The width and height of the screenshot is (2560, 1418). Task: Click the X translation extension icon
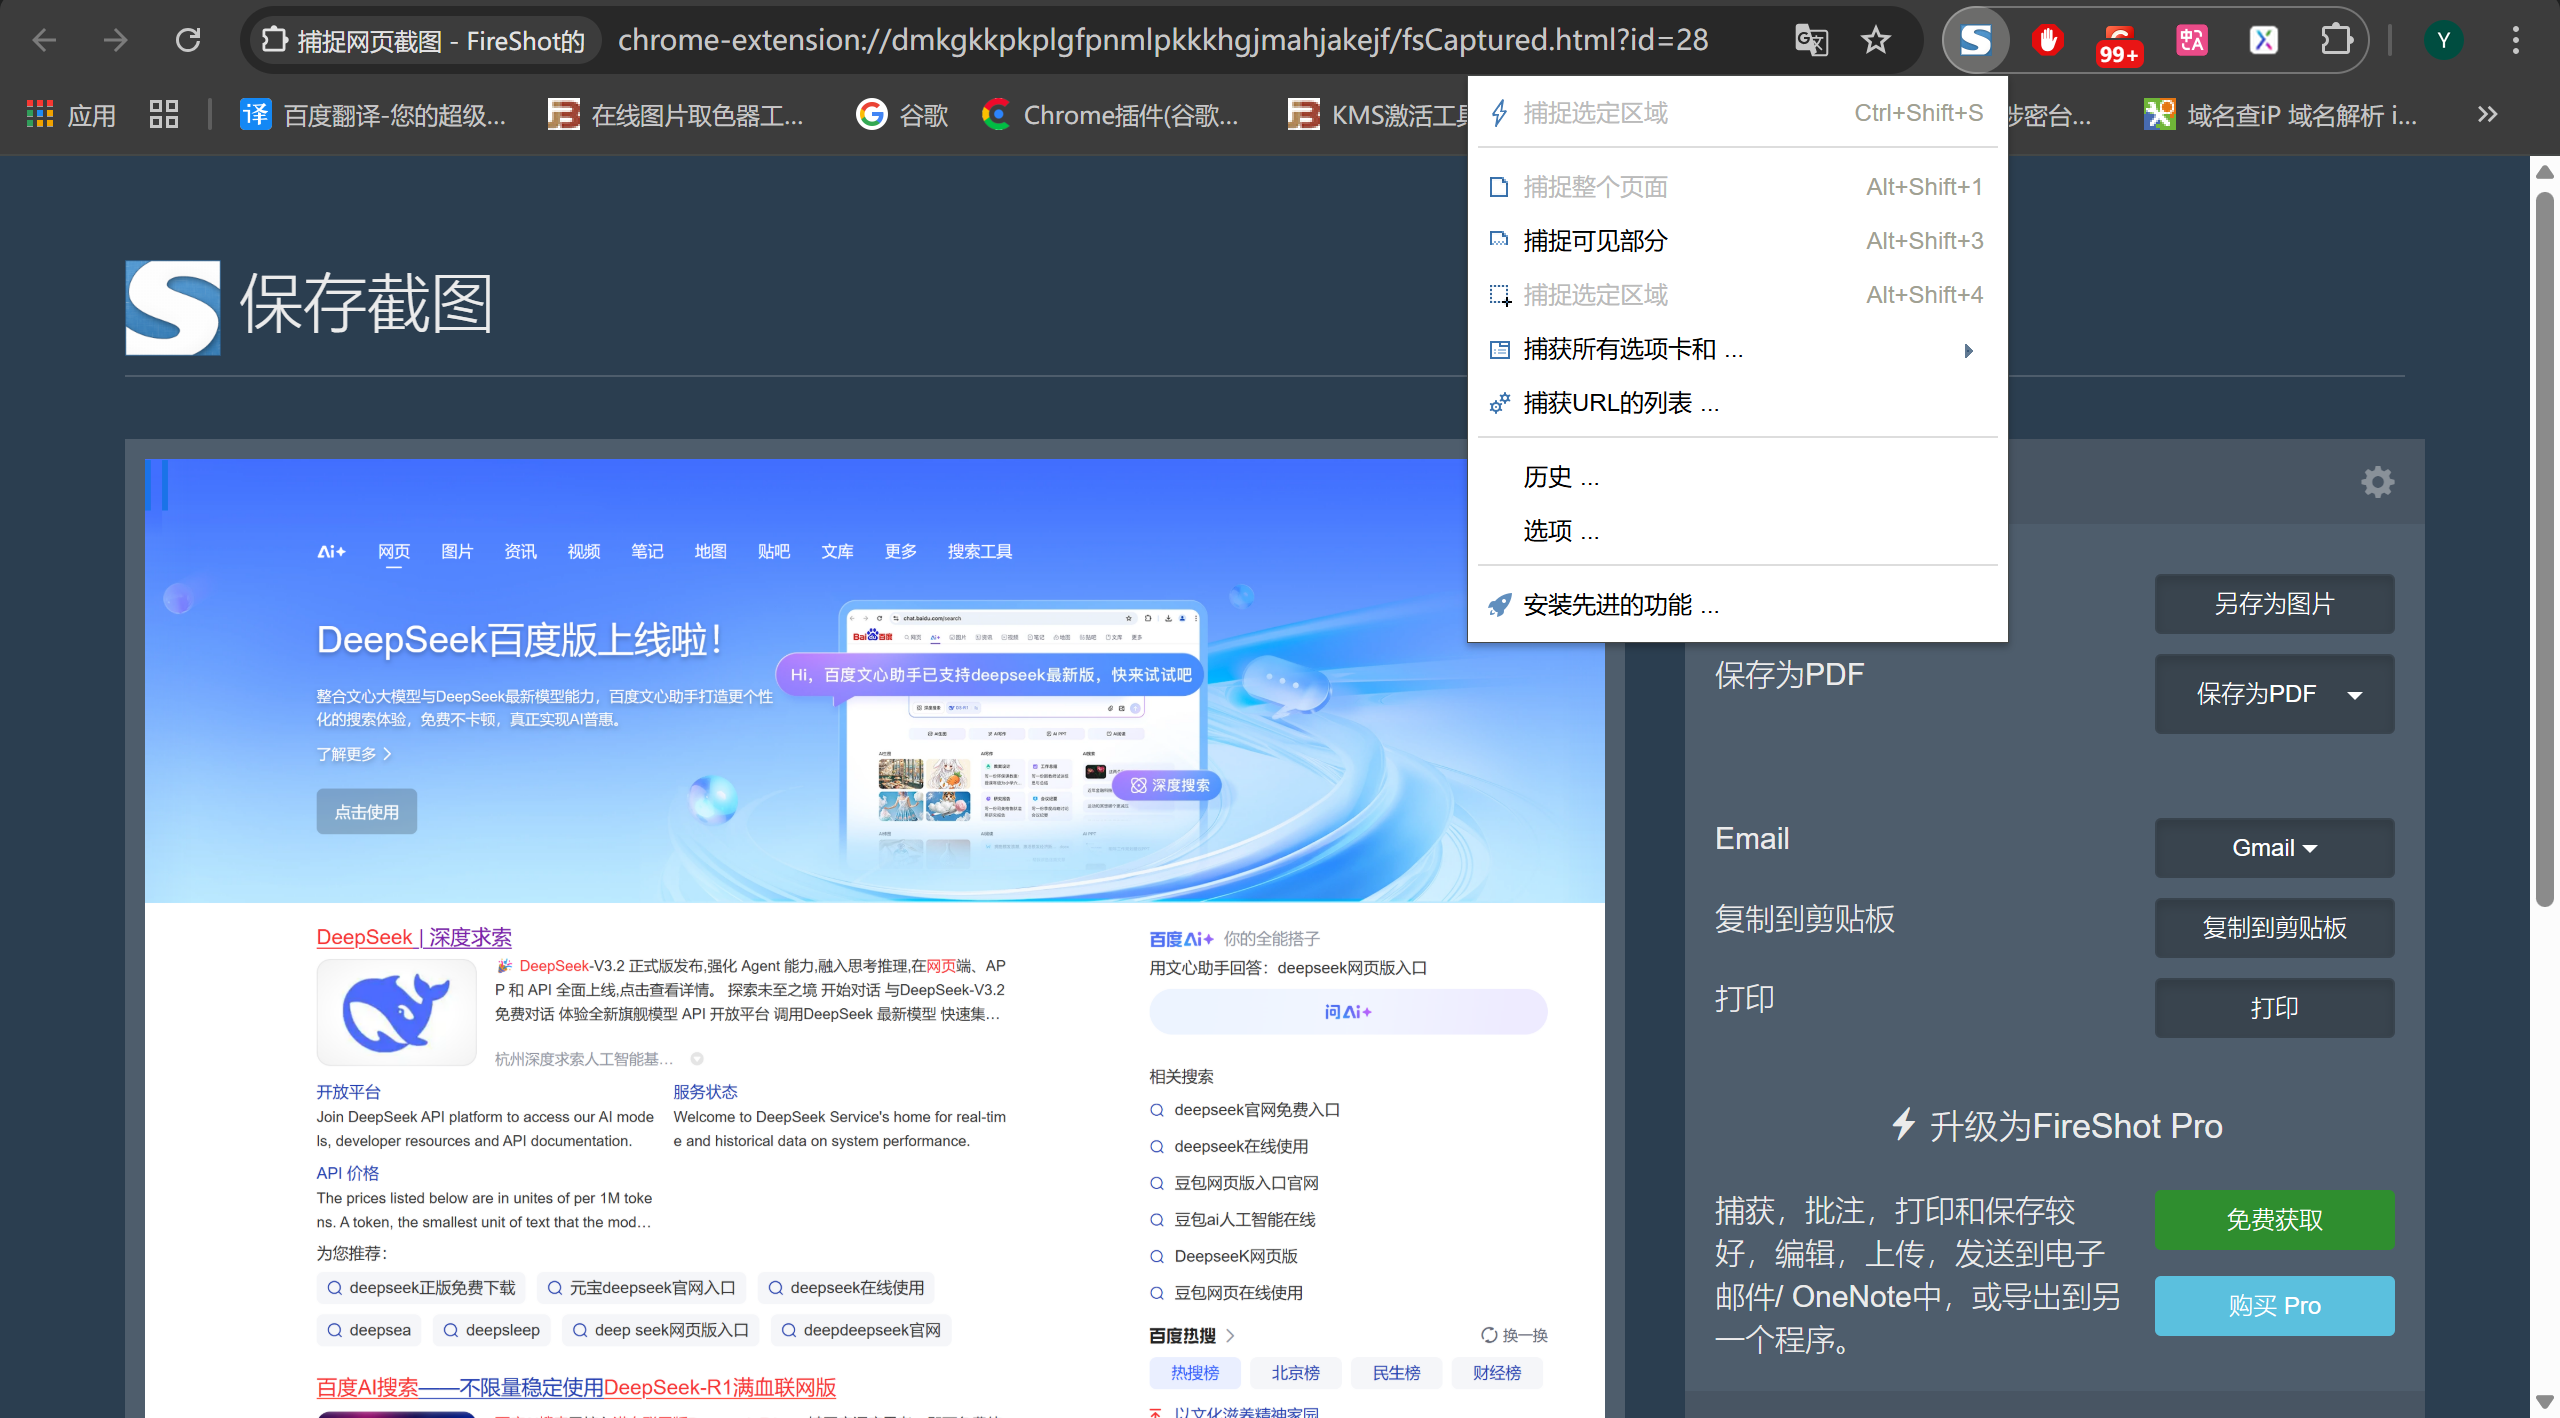click(x=2264, y=40)
